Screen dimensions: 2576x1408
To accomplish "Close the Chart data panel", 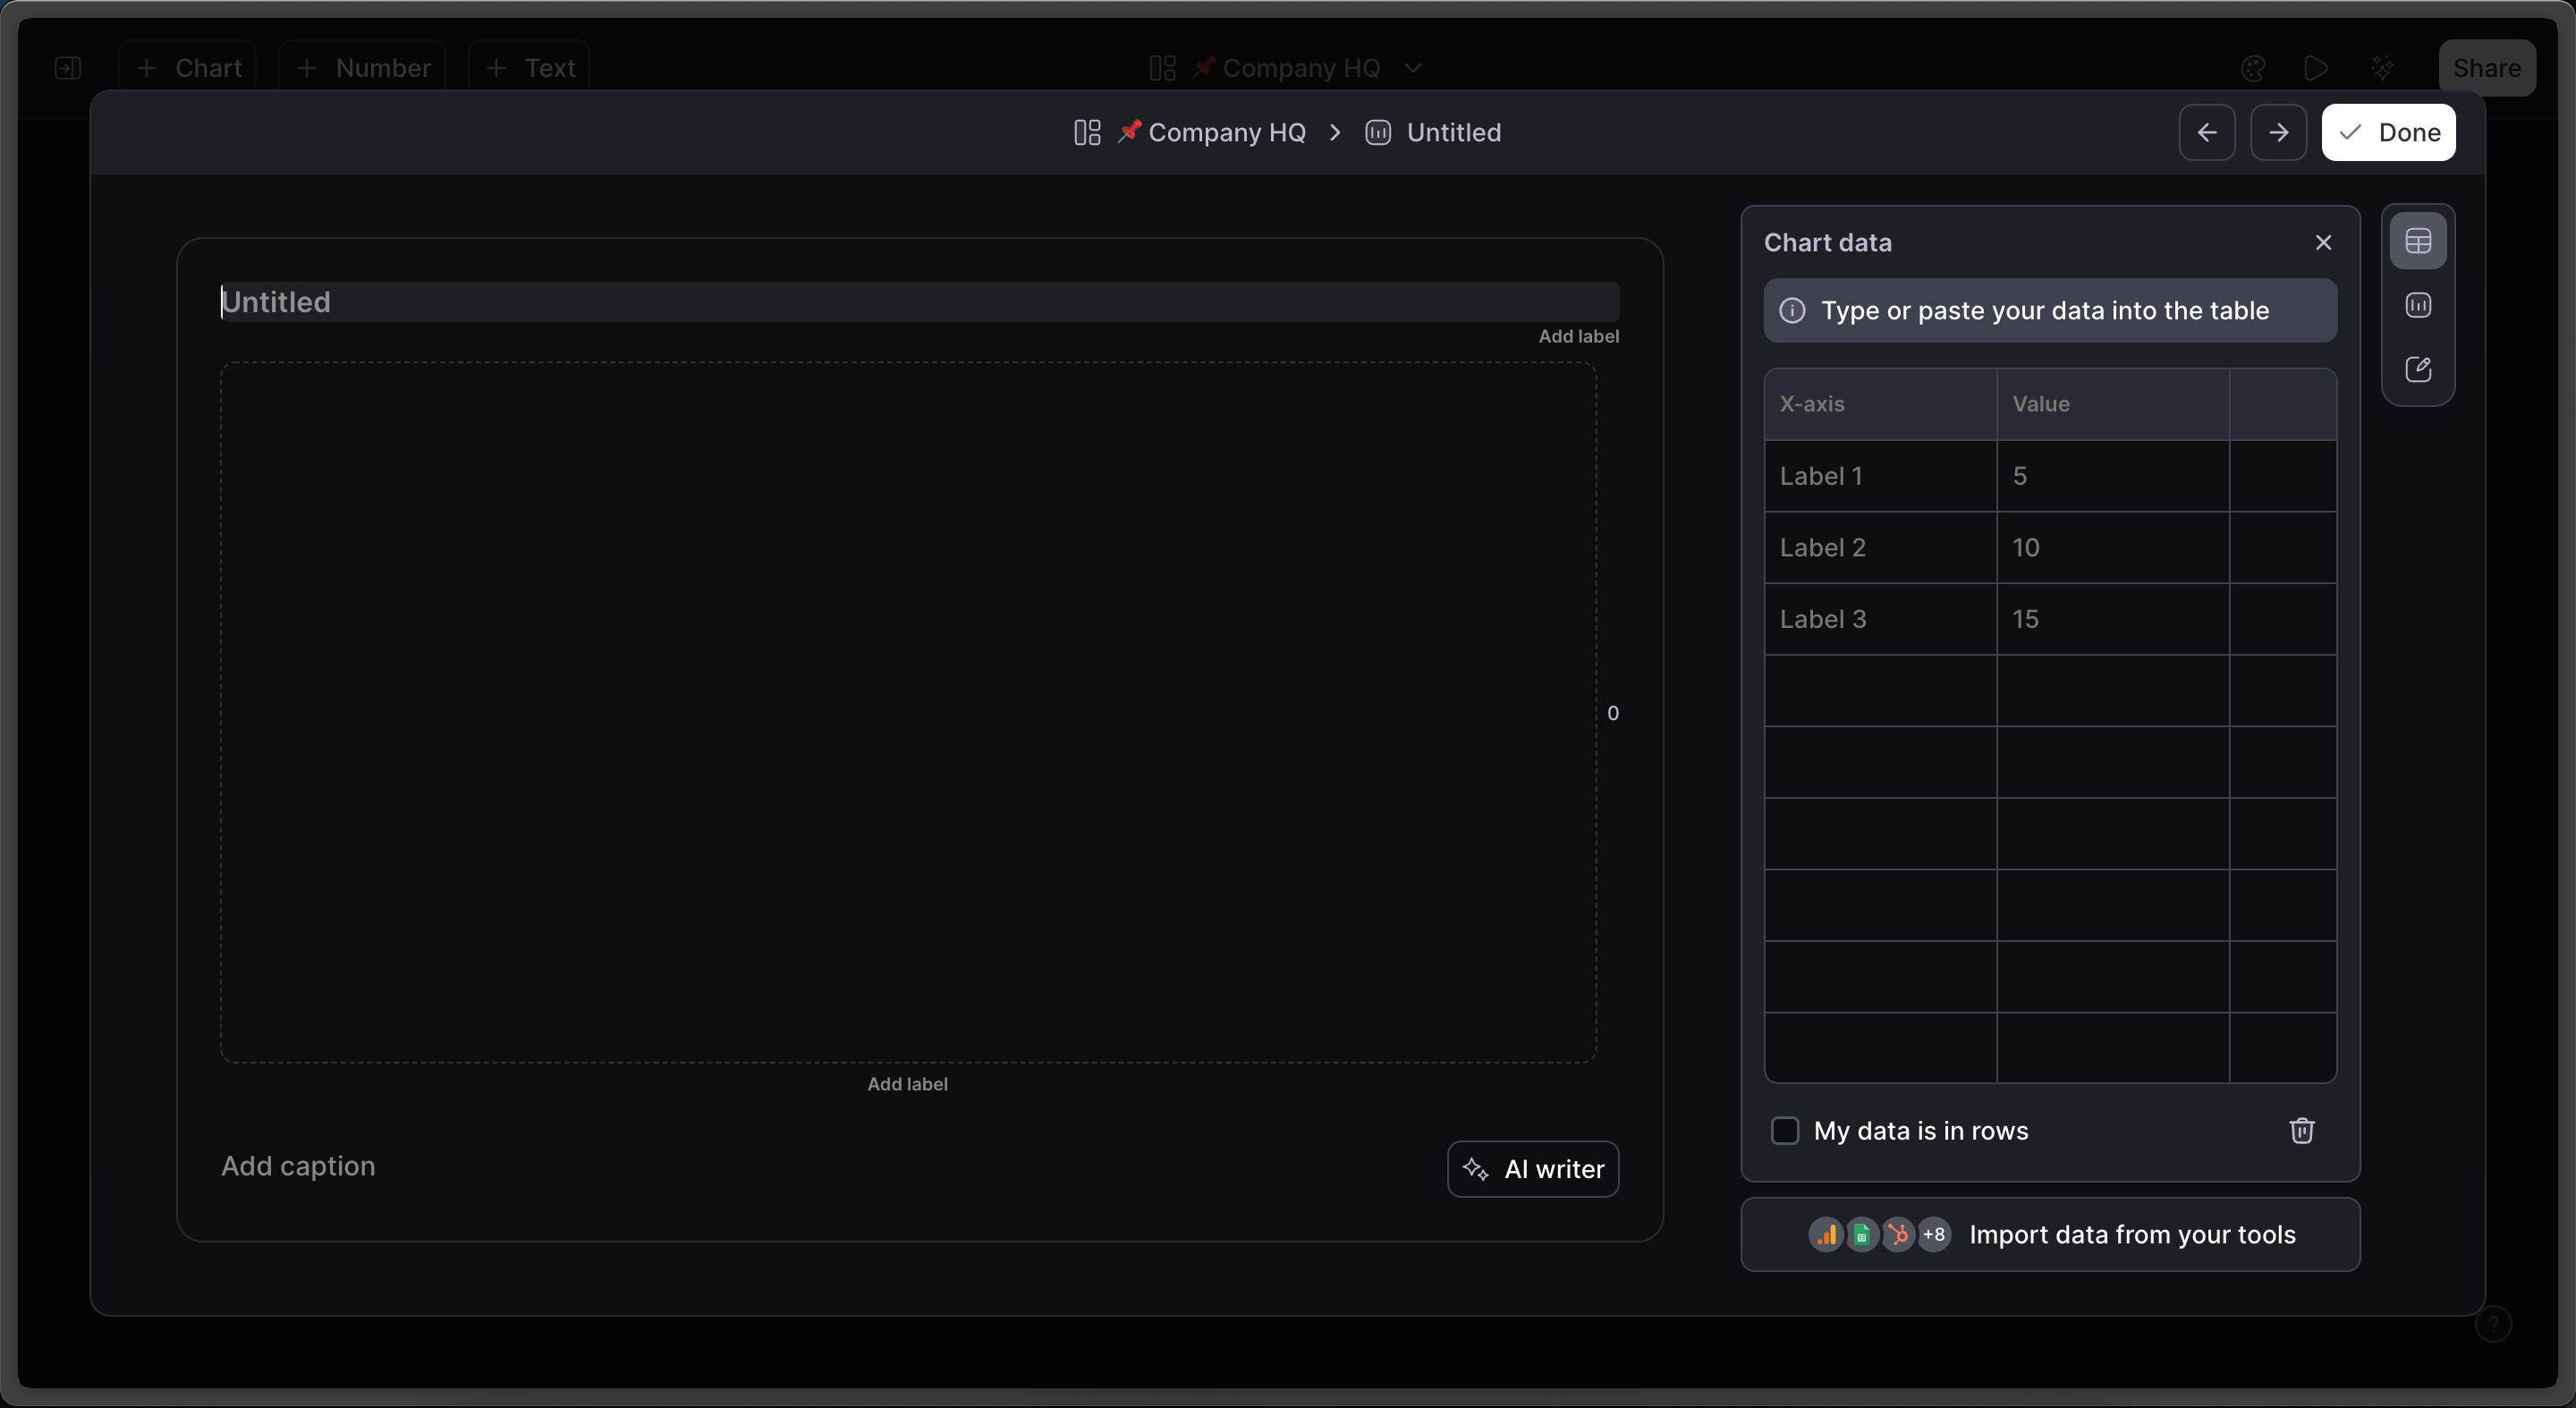I will click(x=2322, y=243).
